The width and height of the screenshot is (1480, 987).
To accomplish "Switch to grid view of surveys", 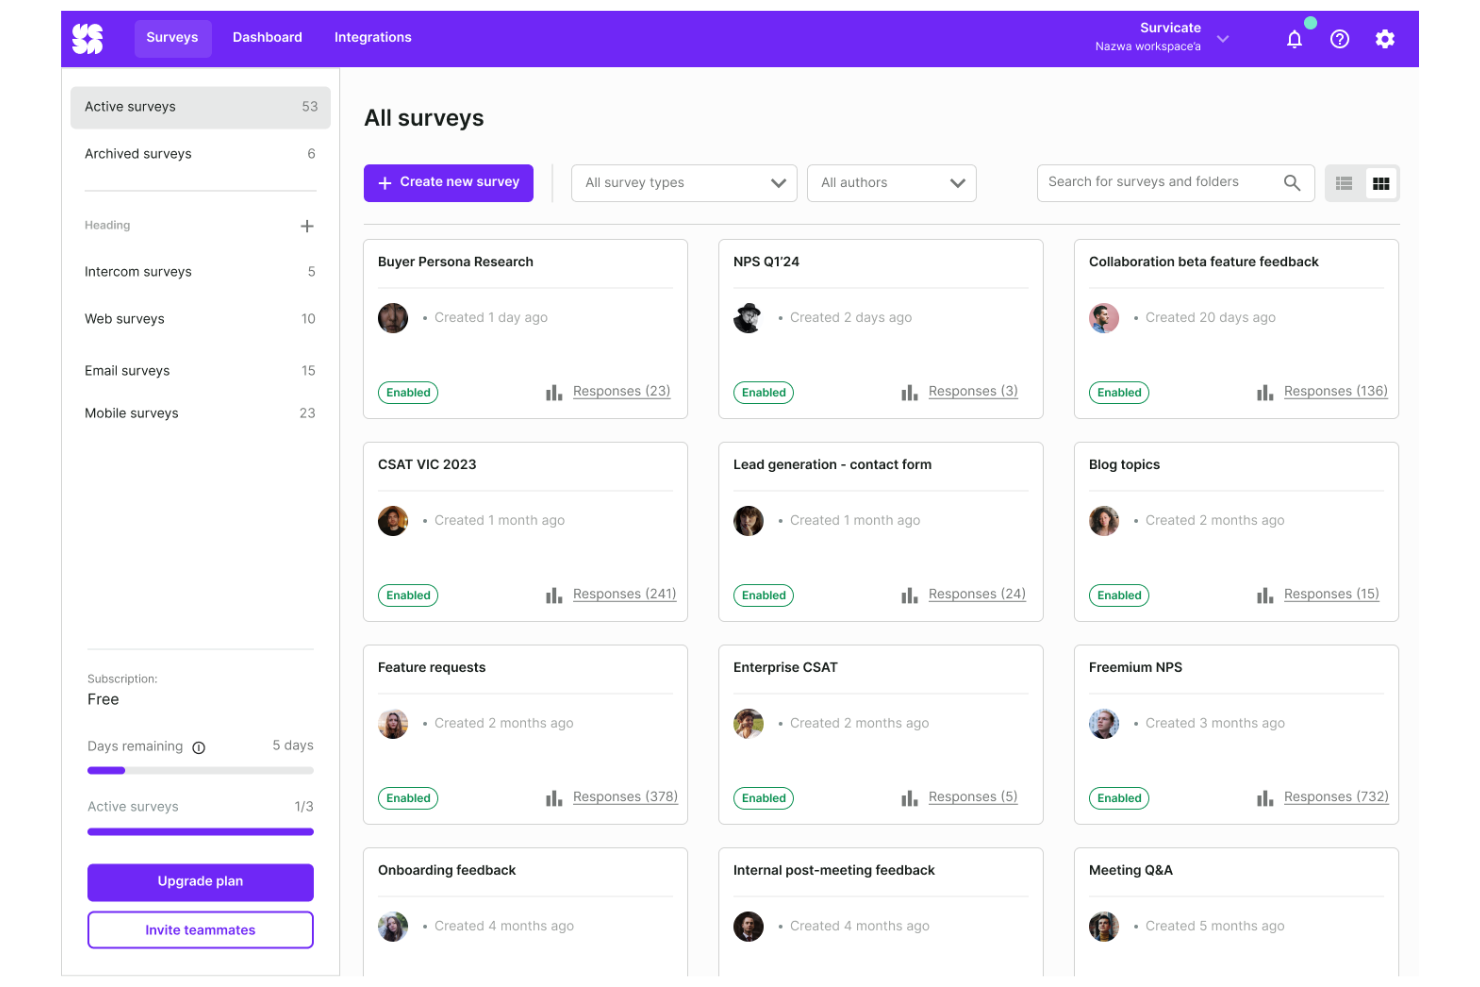I will click(1381, 182).
